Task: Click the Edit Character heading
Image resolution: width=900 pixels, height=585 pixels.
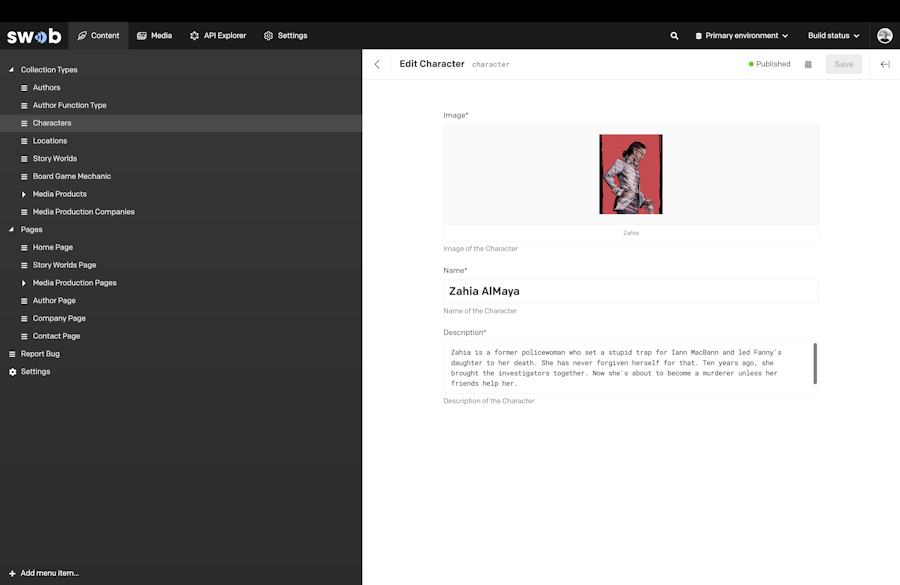Action: coord(432,64)
